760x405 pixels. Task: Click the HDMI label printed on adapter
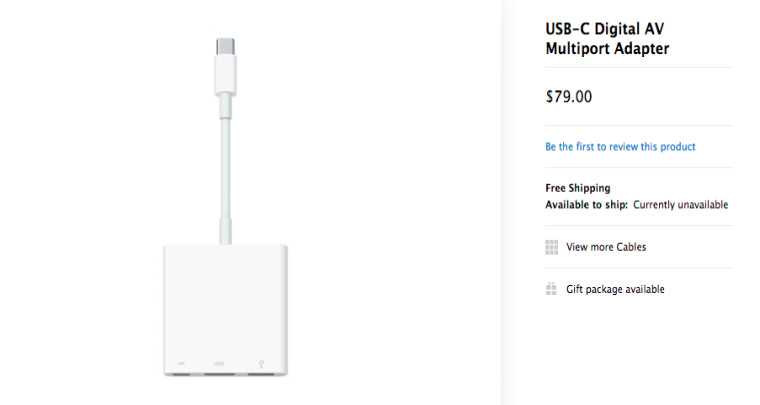(x=219, y=363)
